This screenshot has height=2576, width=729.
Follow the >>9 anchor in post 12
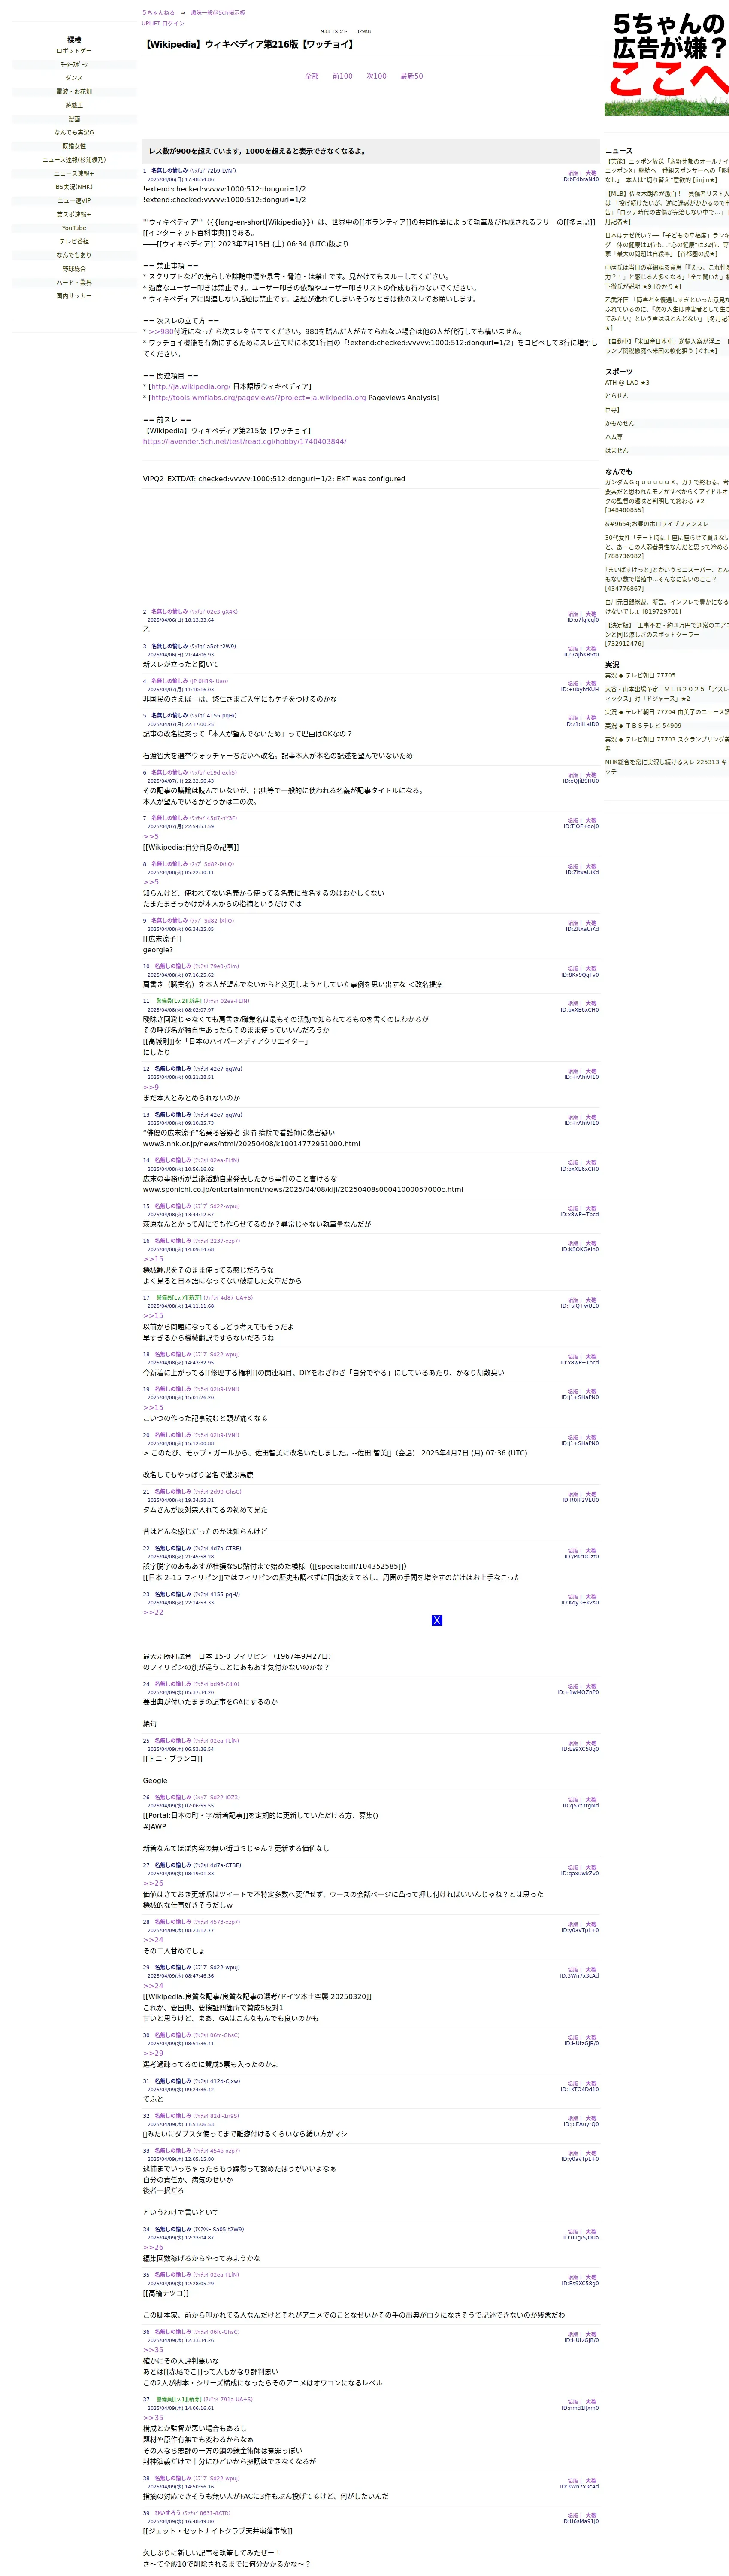coord(151,1087)
